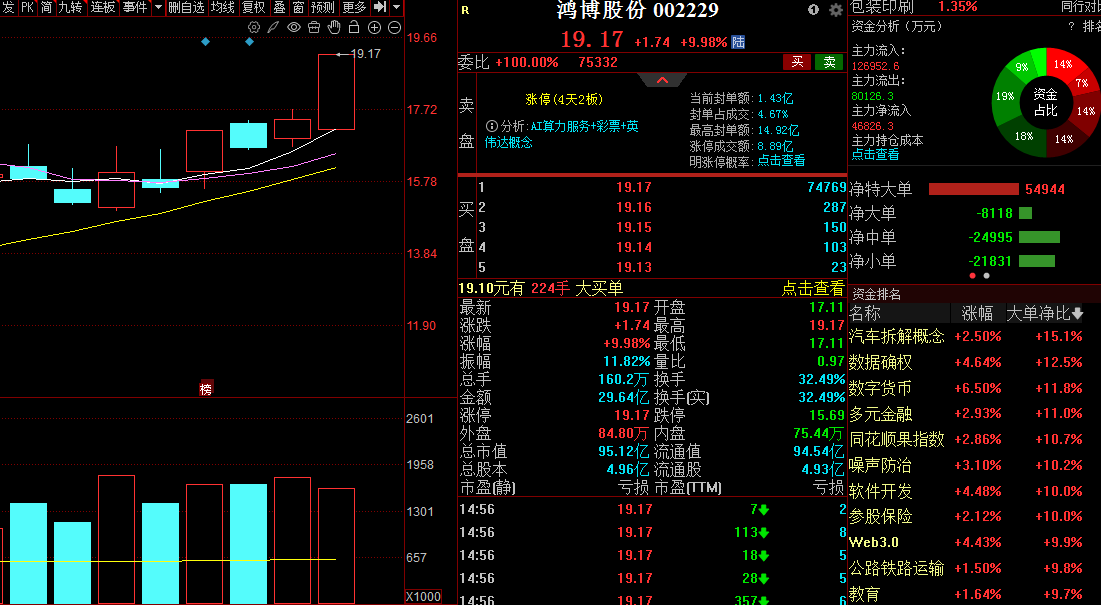
Task: Click 包装印刷 industry label
Action: [882, 6]
